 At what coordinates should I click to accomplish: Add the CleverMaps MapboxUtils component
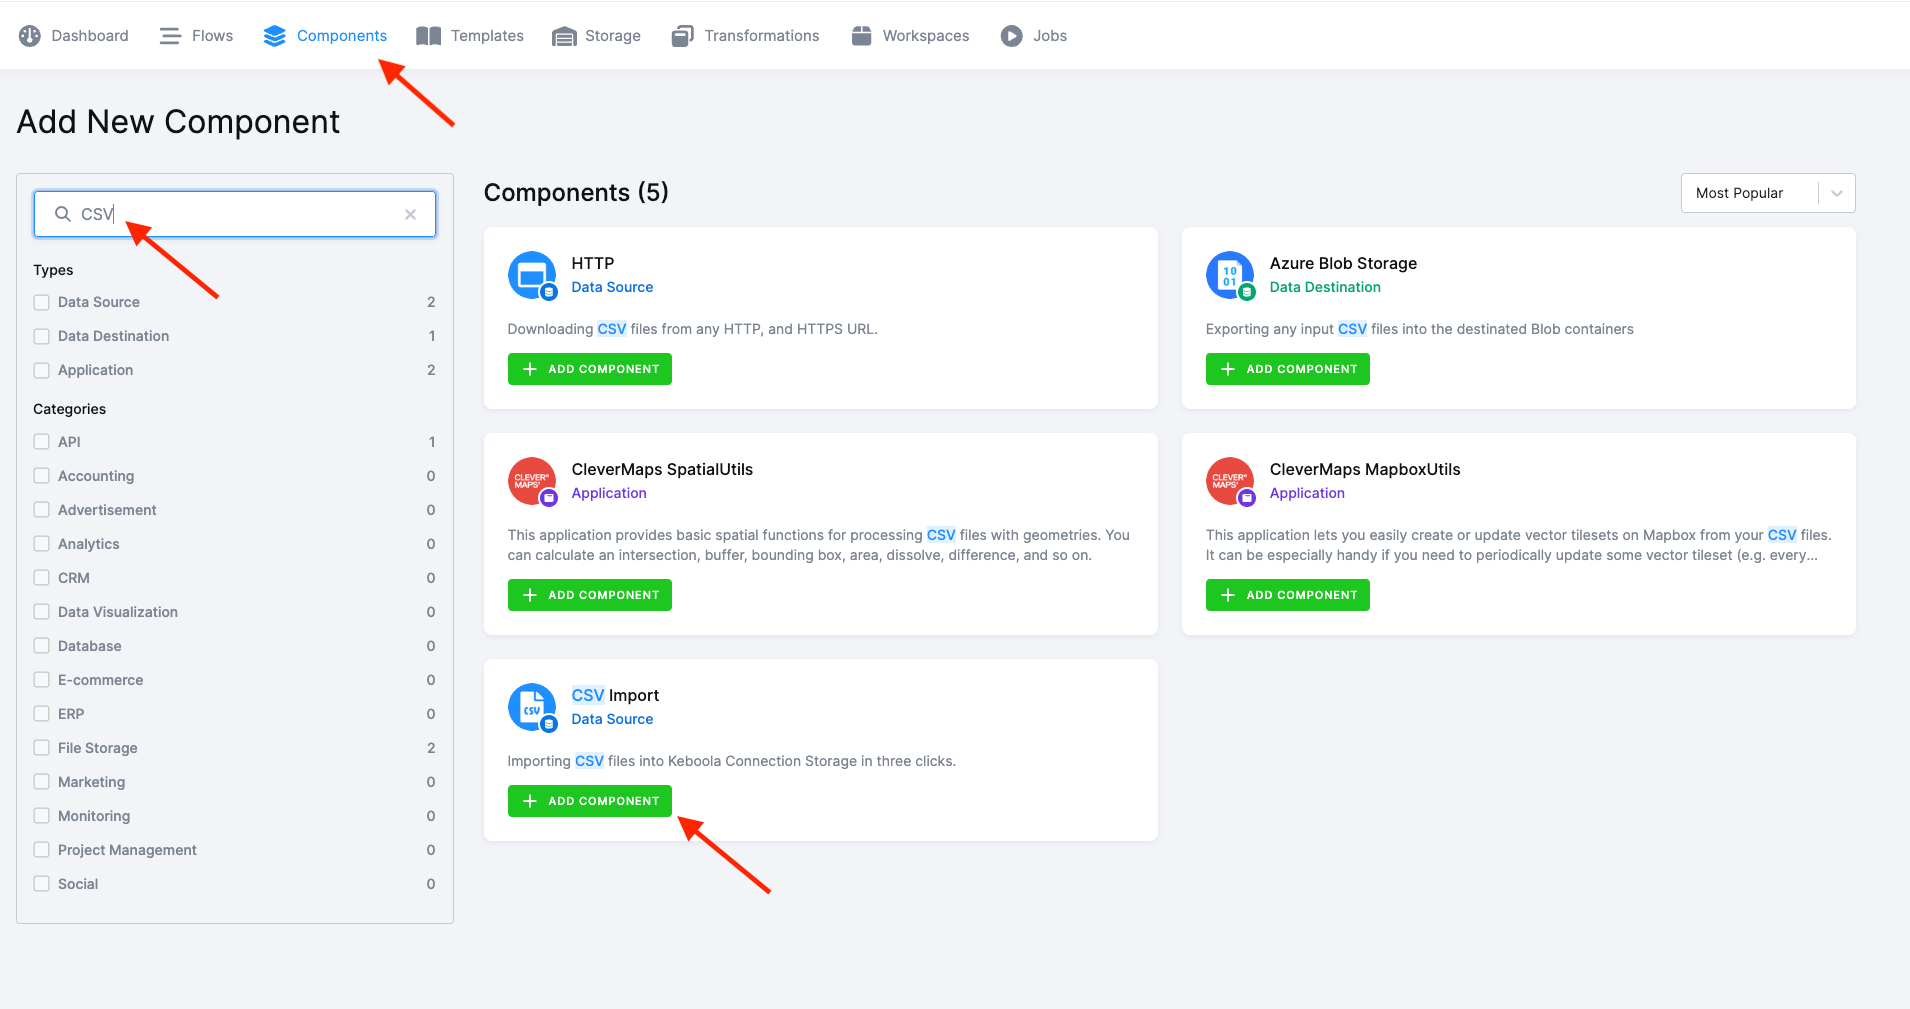[x=1288, y=595]
